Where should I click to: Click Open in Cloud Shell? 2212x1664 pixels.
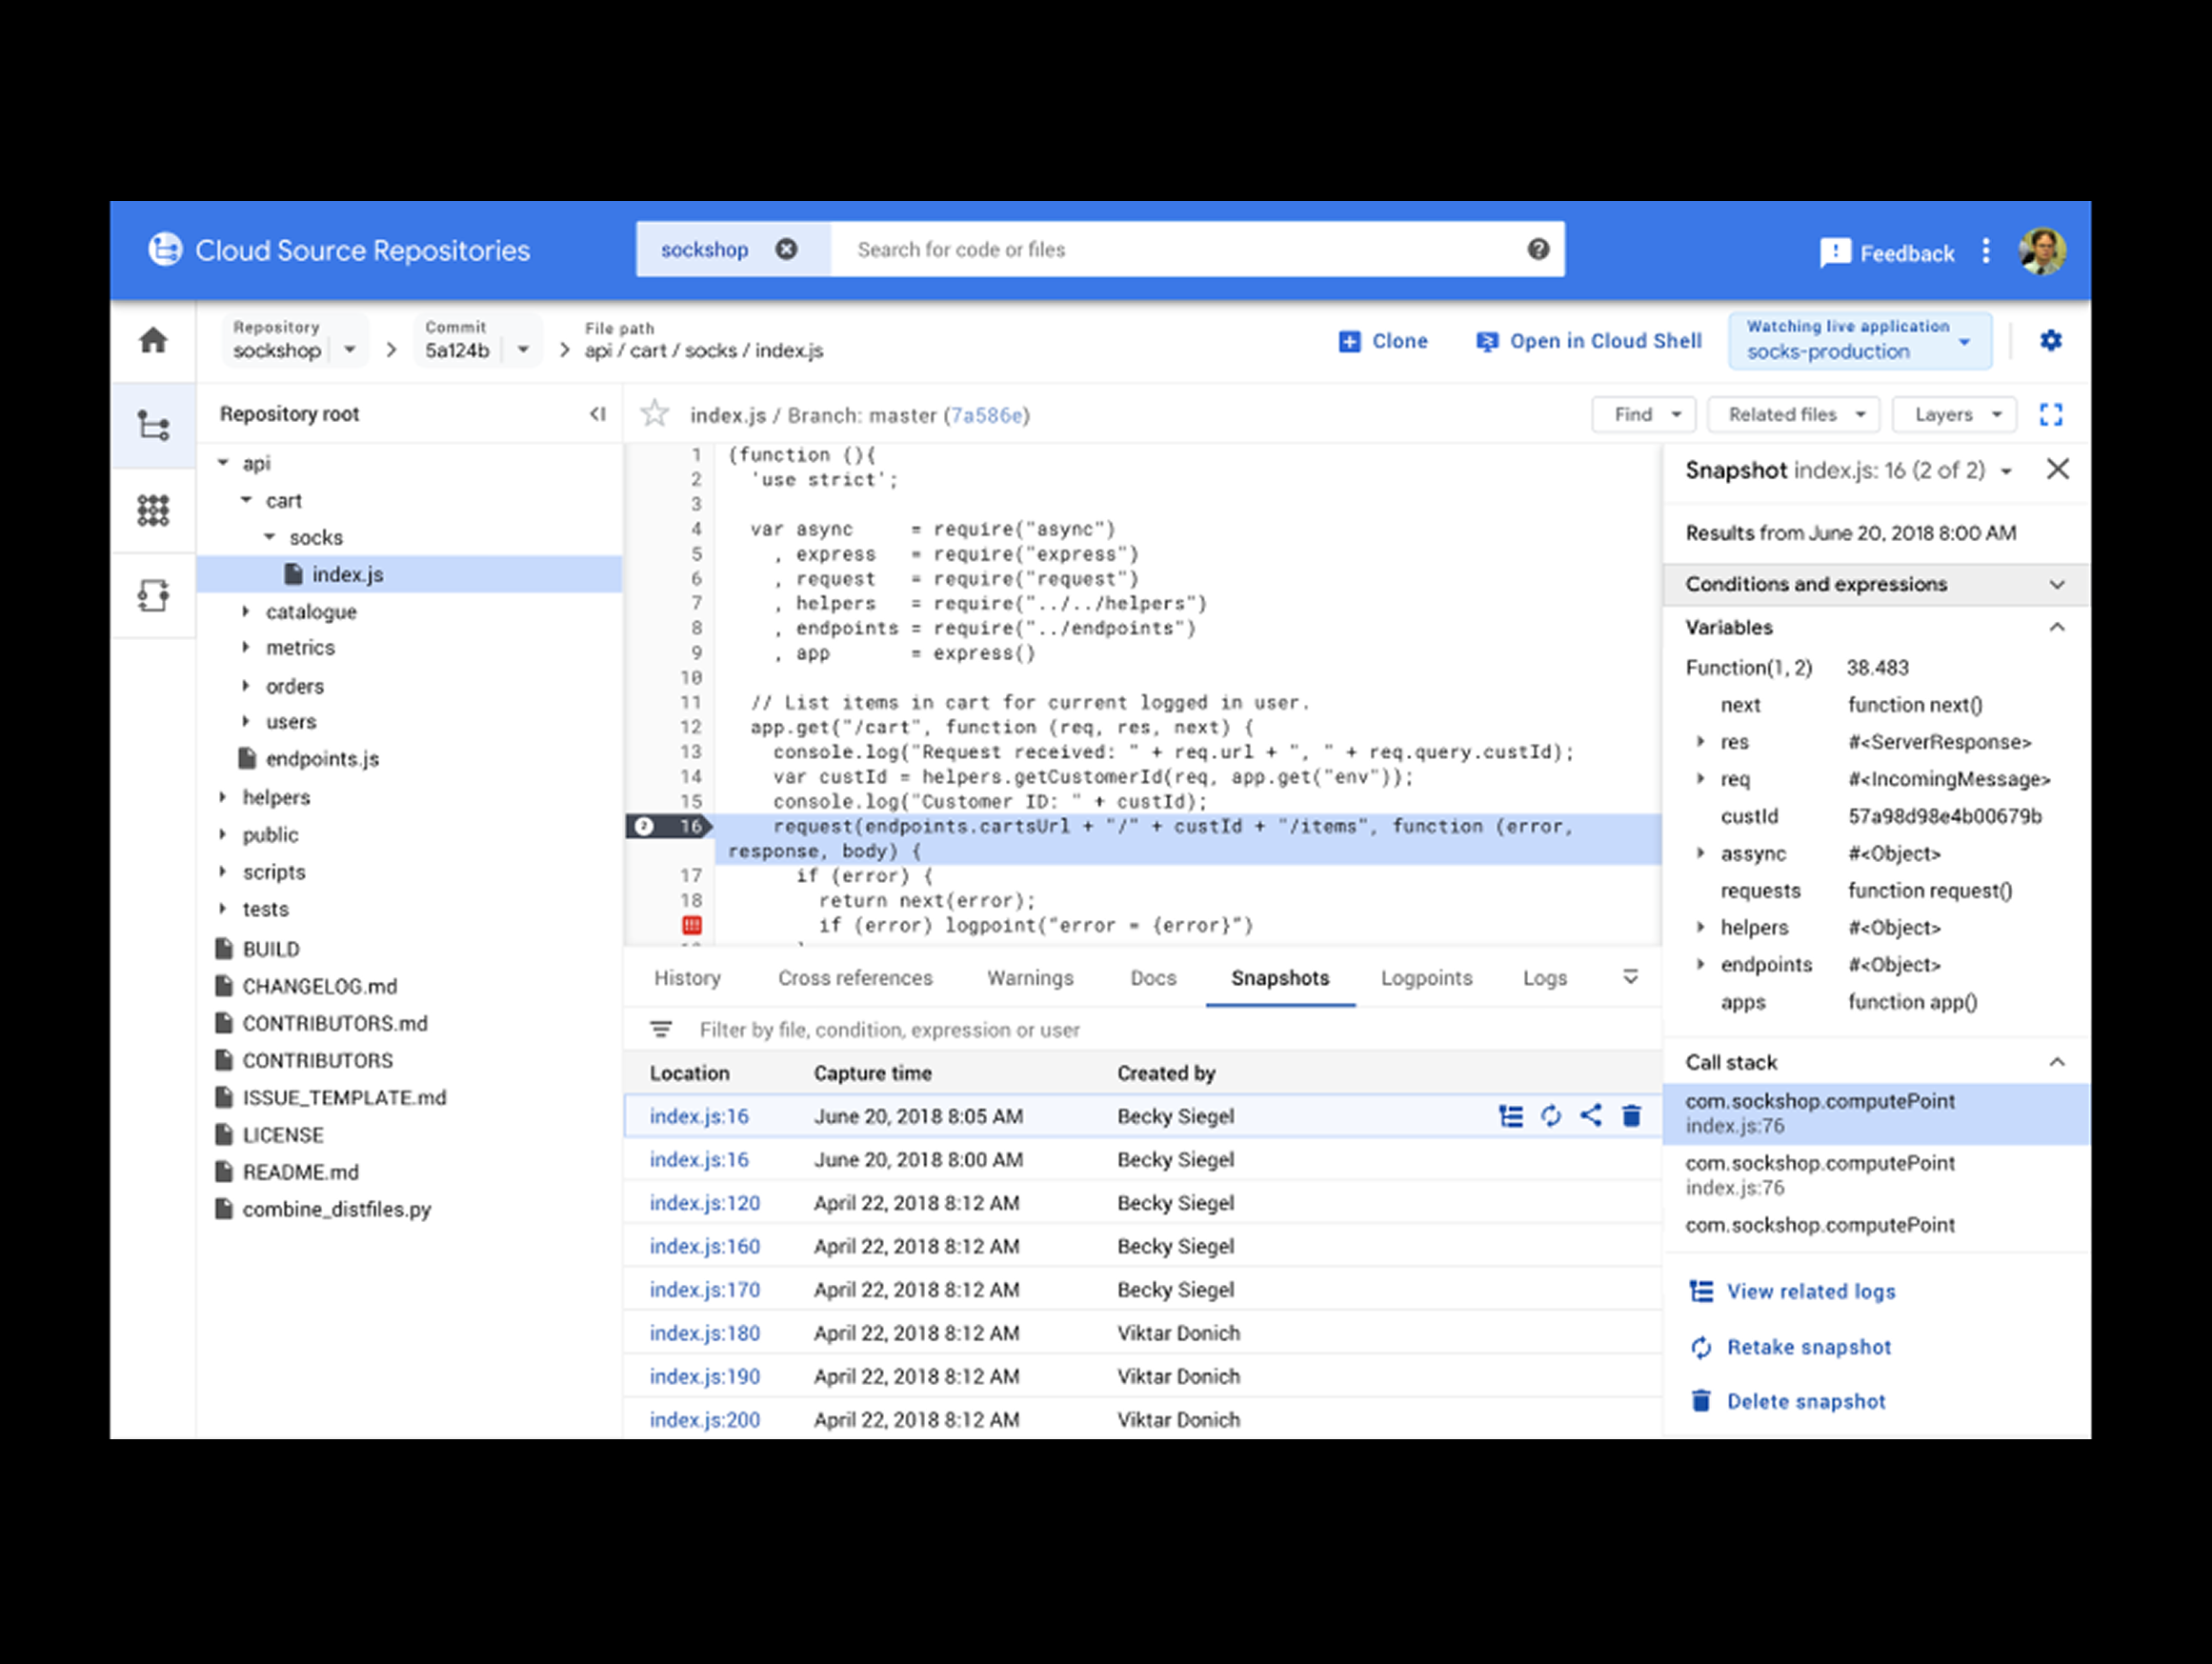(x=1589, y=341)
